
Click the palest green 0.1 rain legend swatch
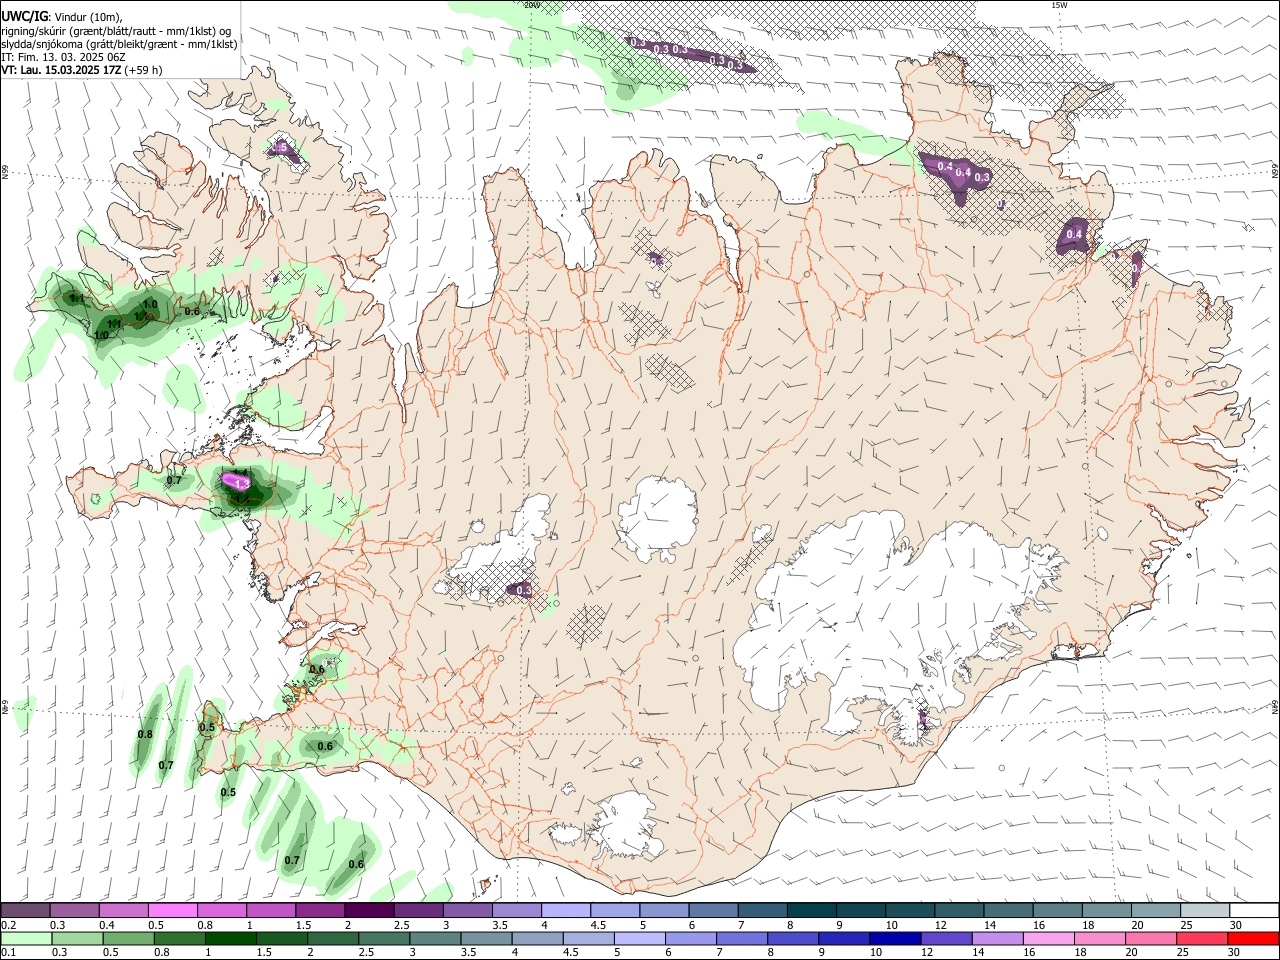(26, 938)
